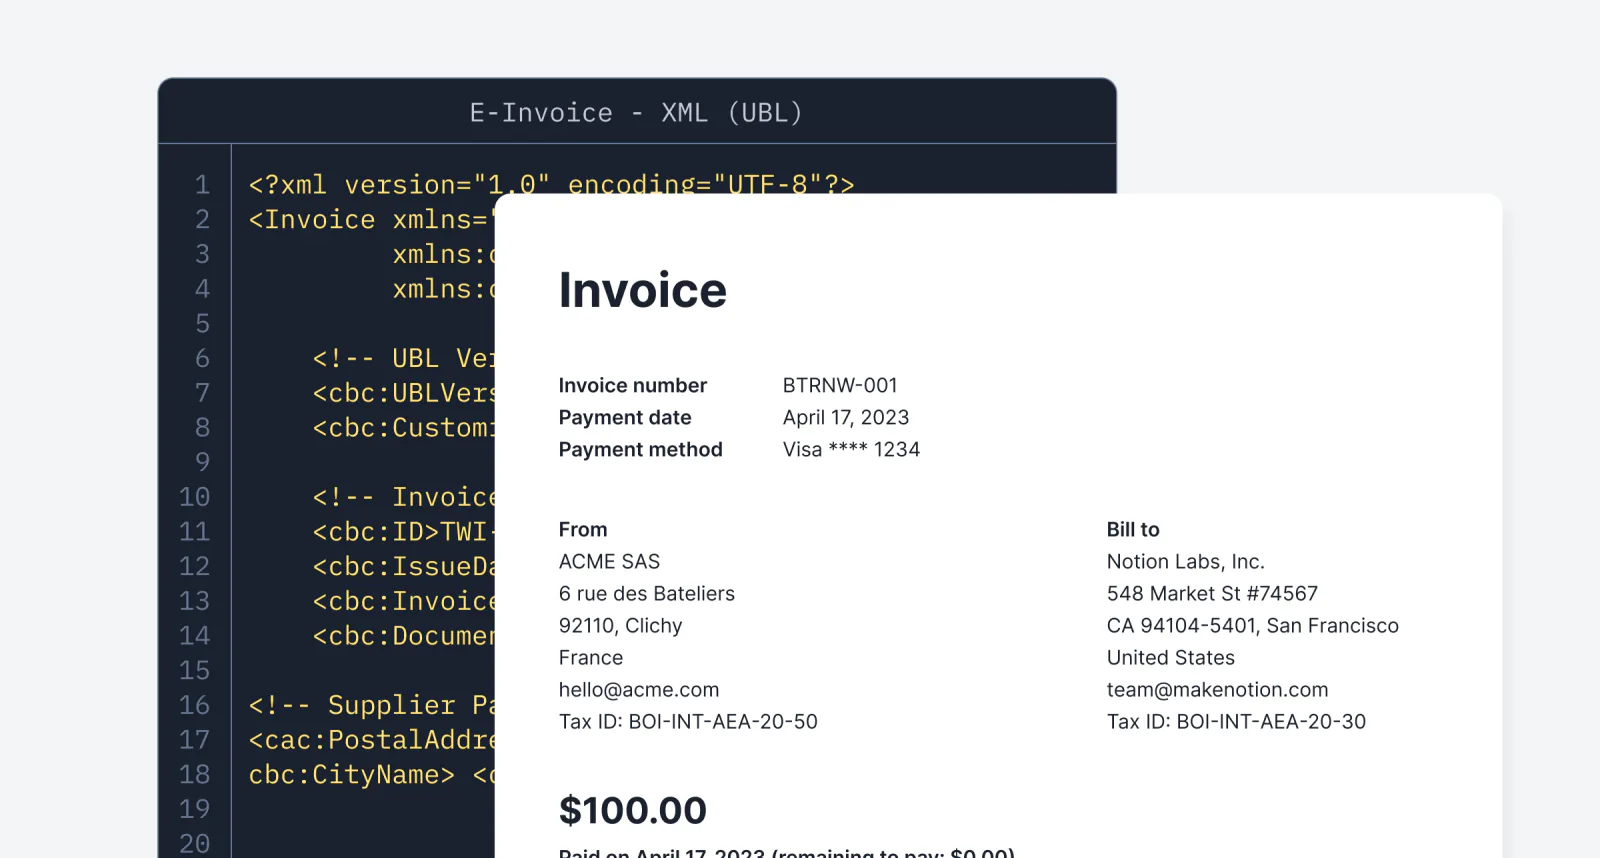Click '<cbc:Invoice' on line 13

403,601
